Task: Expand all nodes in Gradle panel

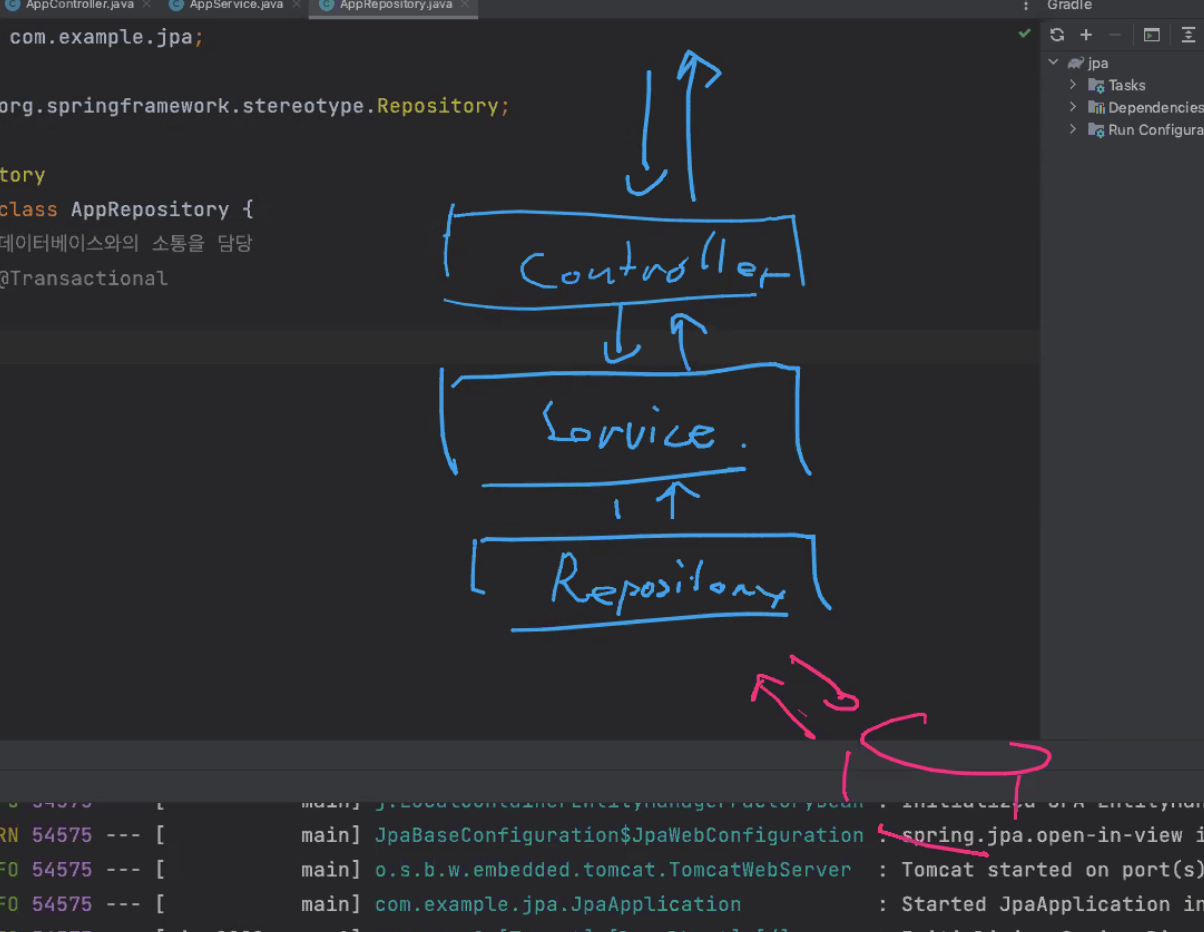Action: 1188,35
